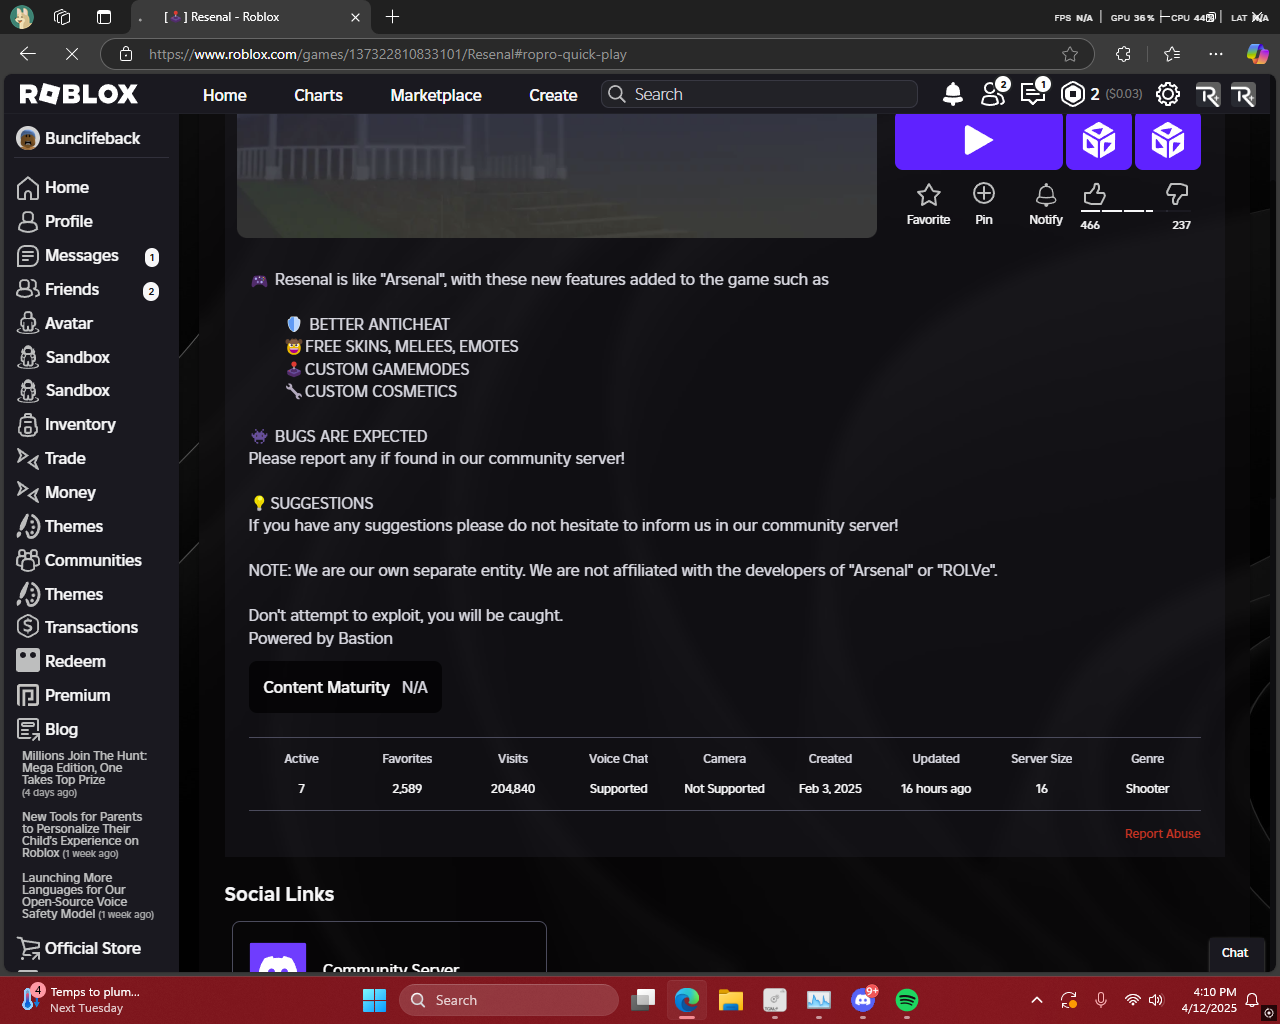This screenshot has height=1024, width=1280.
Task: Open the tab actions menu
Action: pos(104,17)
